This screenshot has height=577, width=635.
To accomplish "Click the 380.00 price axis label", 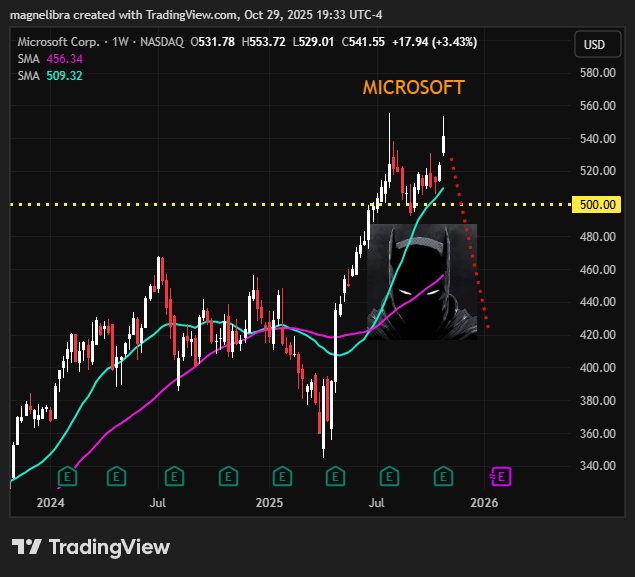I will [598, 400].
